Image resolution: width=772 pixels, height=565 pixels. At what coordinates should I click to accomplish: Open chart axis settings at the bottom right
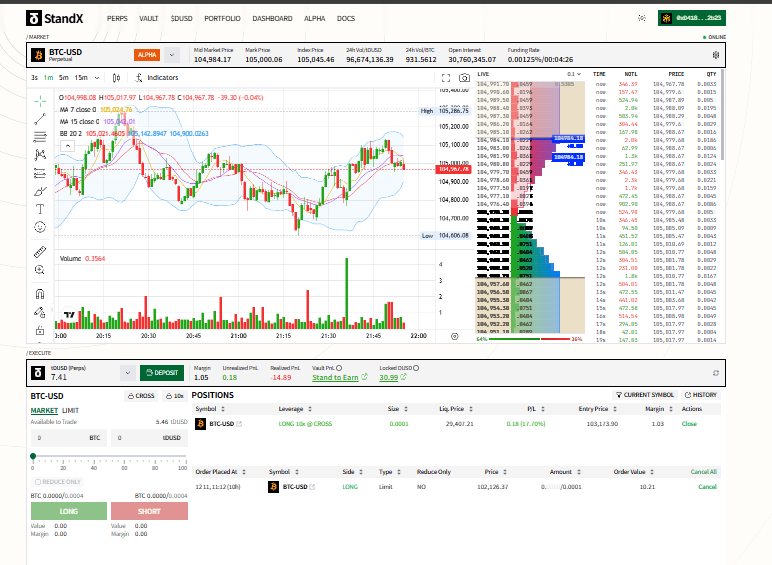coord(454,337)
